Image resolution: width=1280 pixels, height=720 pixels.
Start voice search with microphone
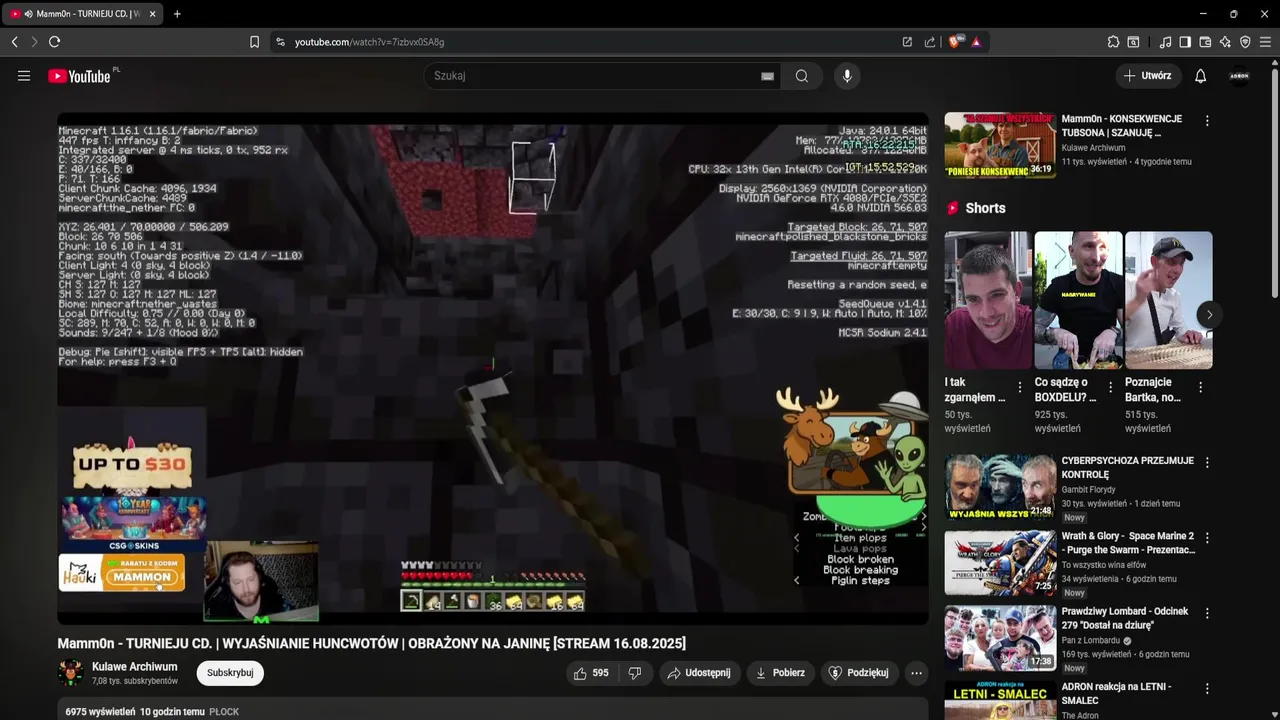[x=847, y=76]
